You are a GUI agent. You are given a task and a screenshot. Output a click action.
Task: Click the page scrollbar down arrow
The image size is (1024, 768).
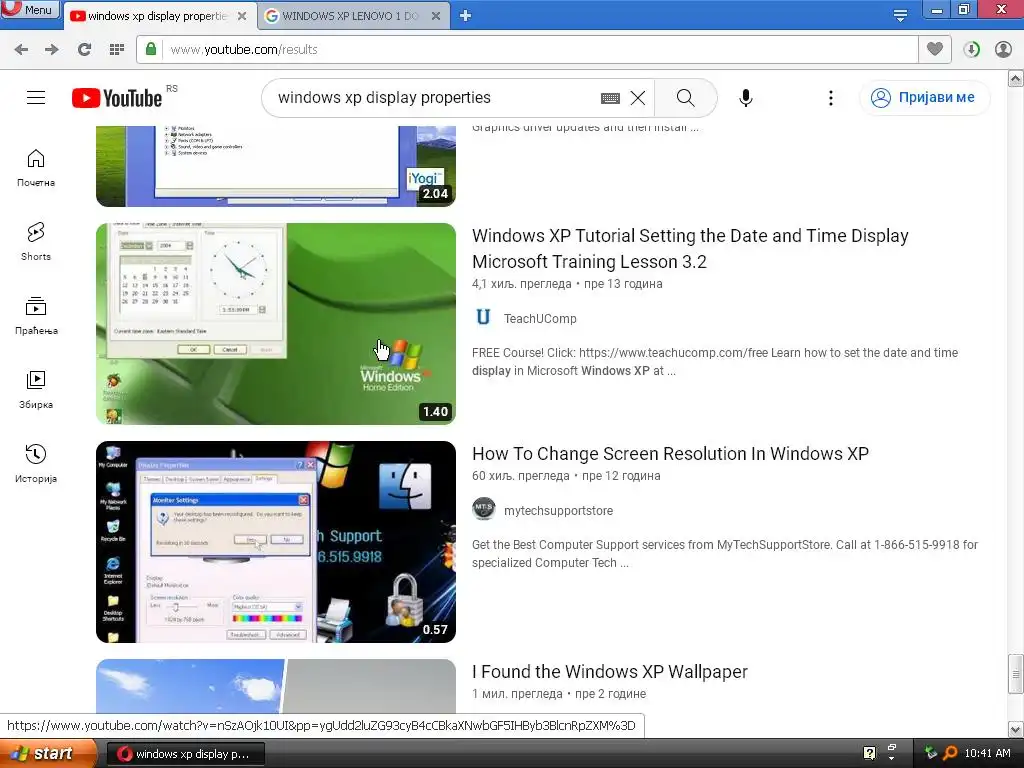[x=1016, y=729]
